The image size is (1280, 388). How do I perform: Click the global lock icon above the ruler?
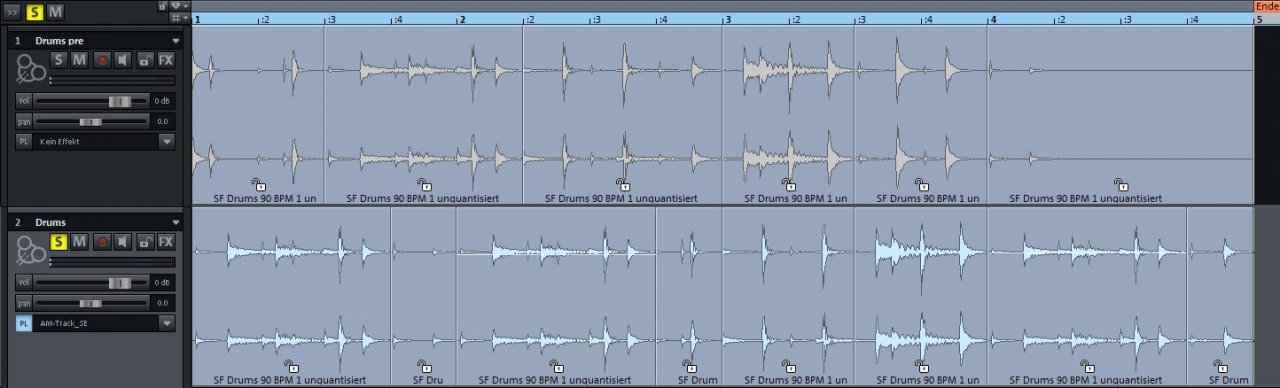coord(163,6)
